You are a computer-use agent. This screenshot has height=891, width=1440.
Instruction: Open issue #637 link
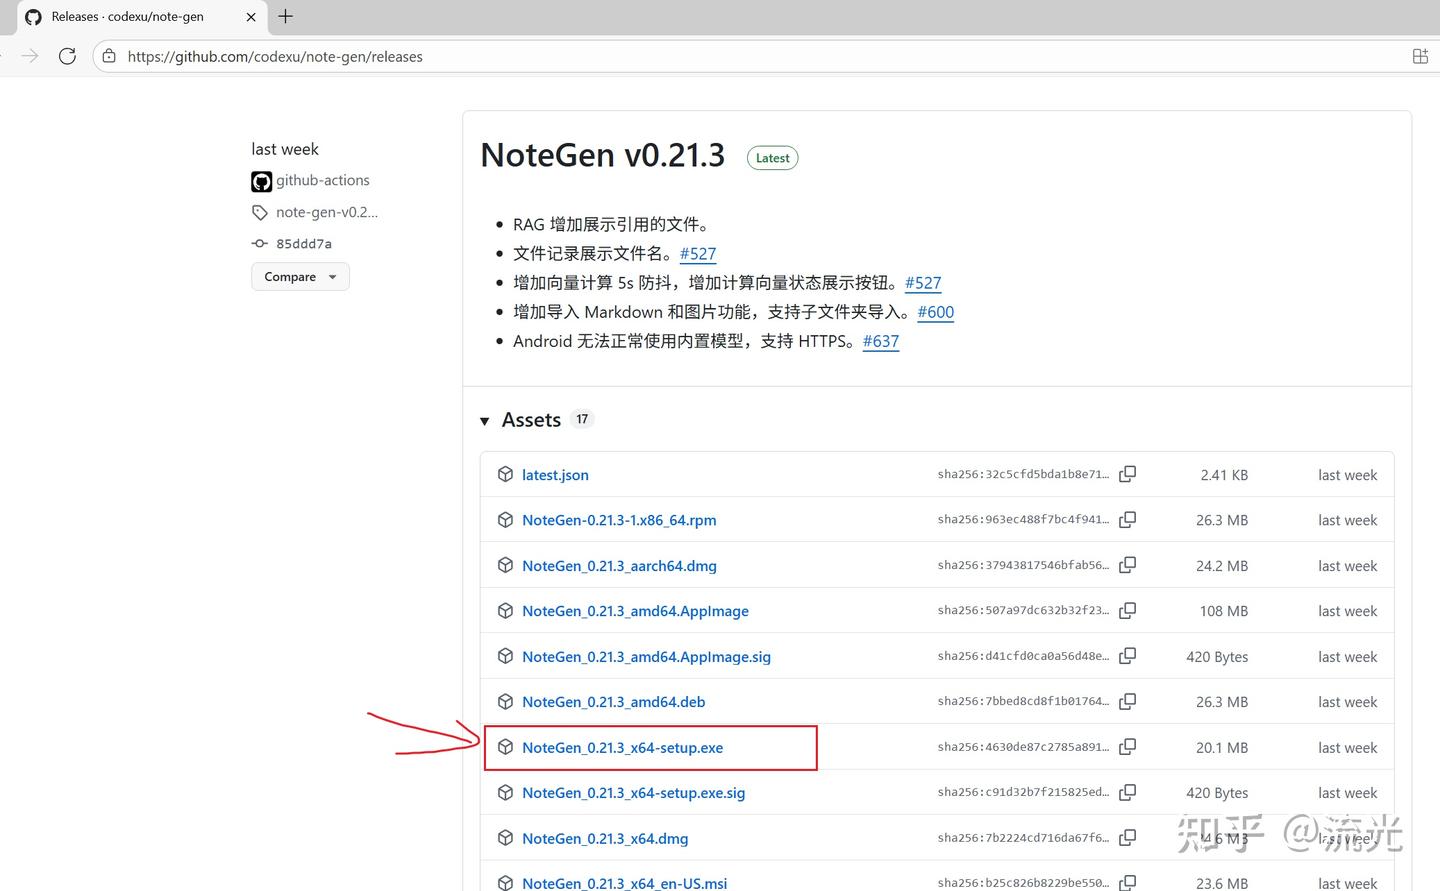(880, 341)
